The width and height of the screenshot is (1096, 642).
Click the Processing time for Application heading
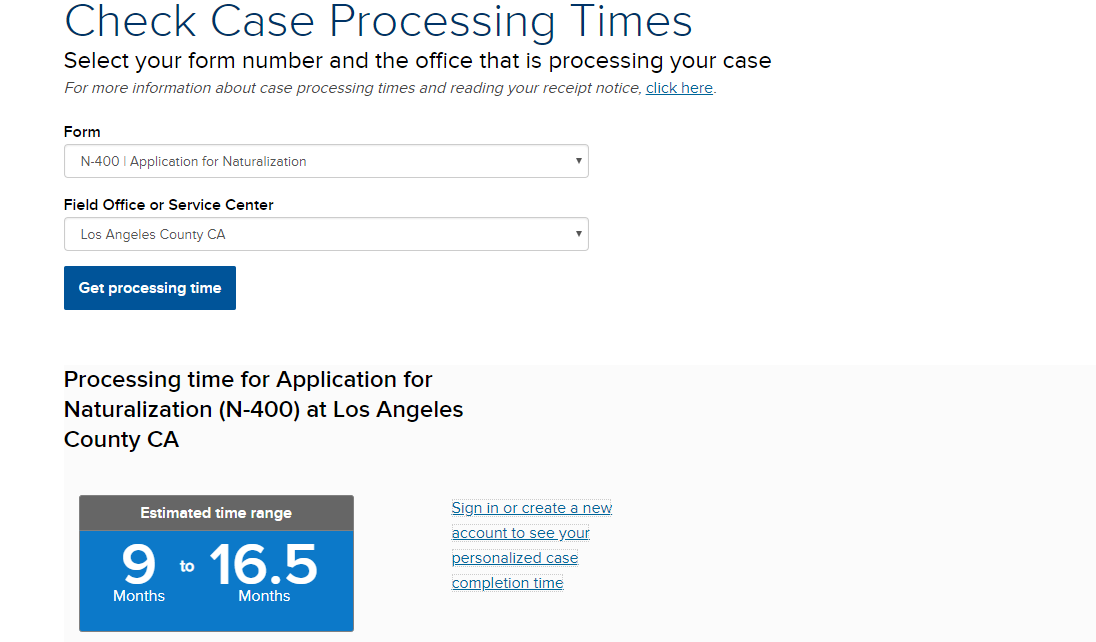point(248,380)
